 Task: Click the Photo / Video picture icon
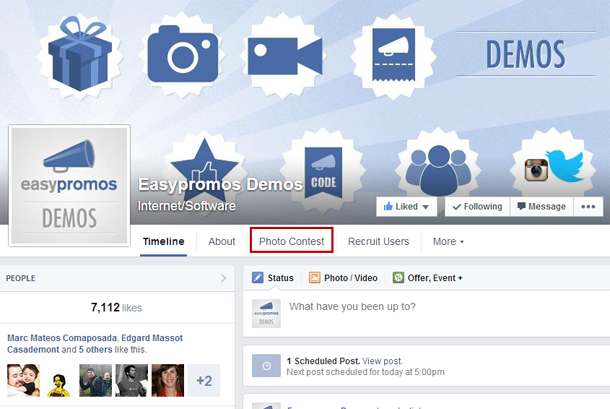coord(314,277)
